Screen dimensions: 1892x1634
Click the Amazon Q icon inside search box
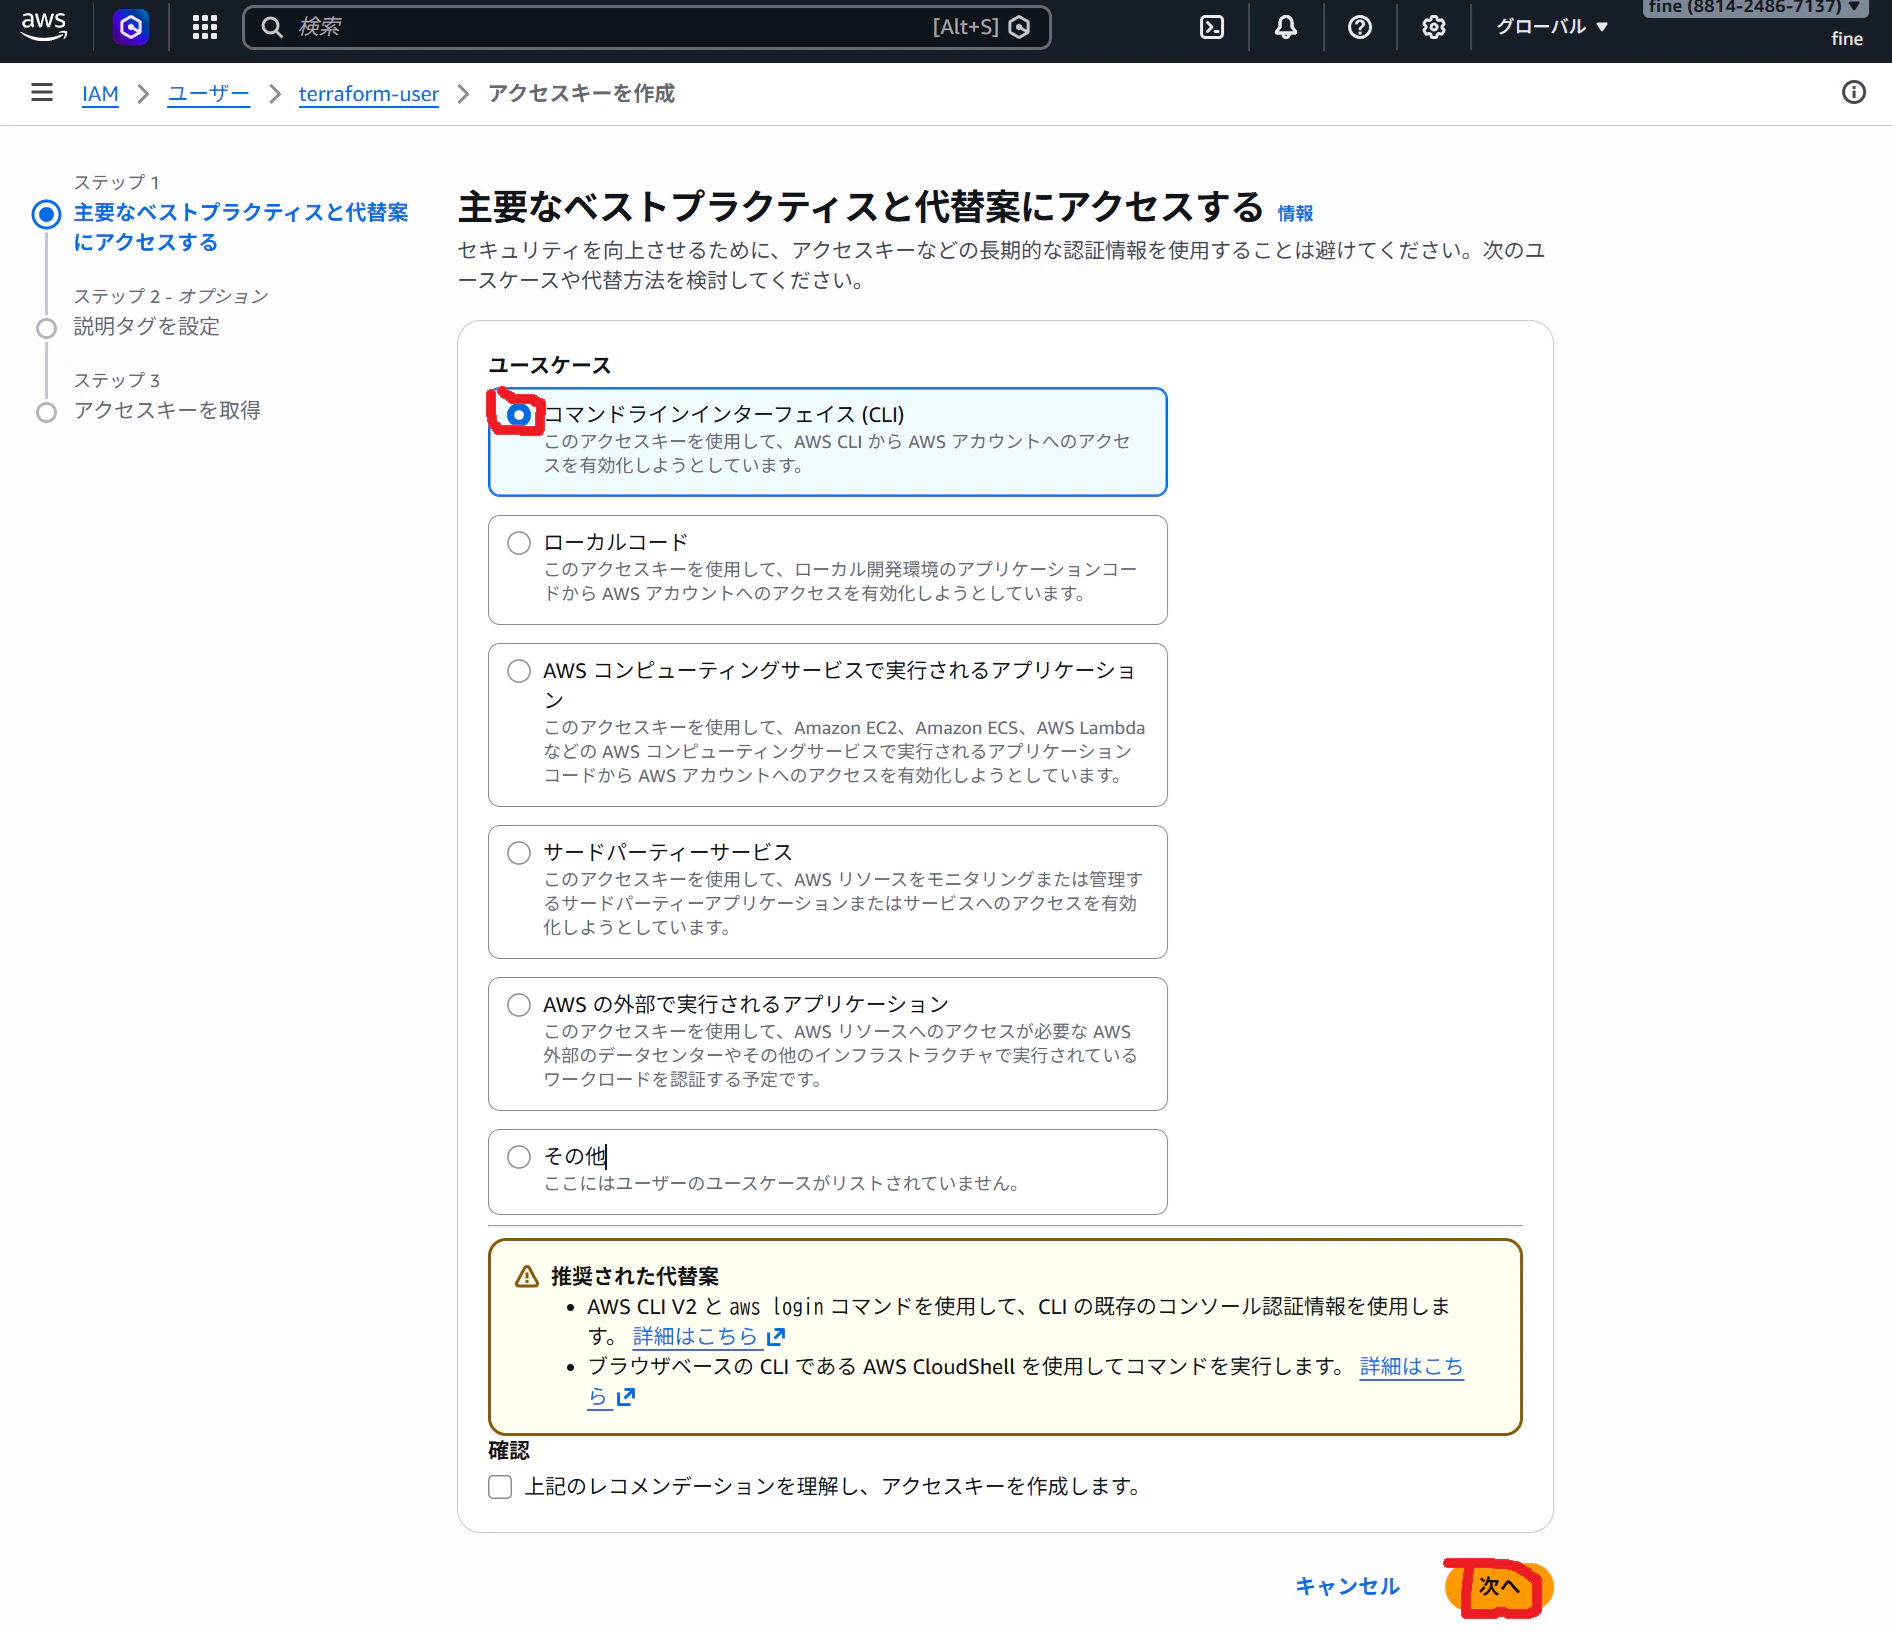[1020, 27]
